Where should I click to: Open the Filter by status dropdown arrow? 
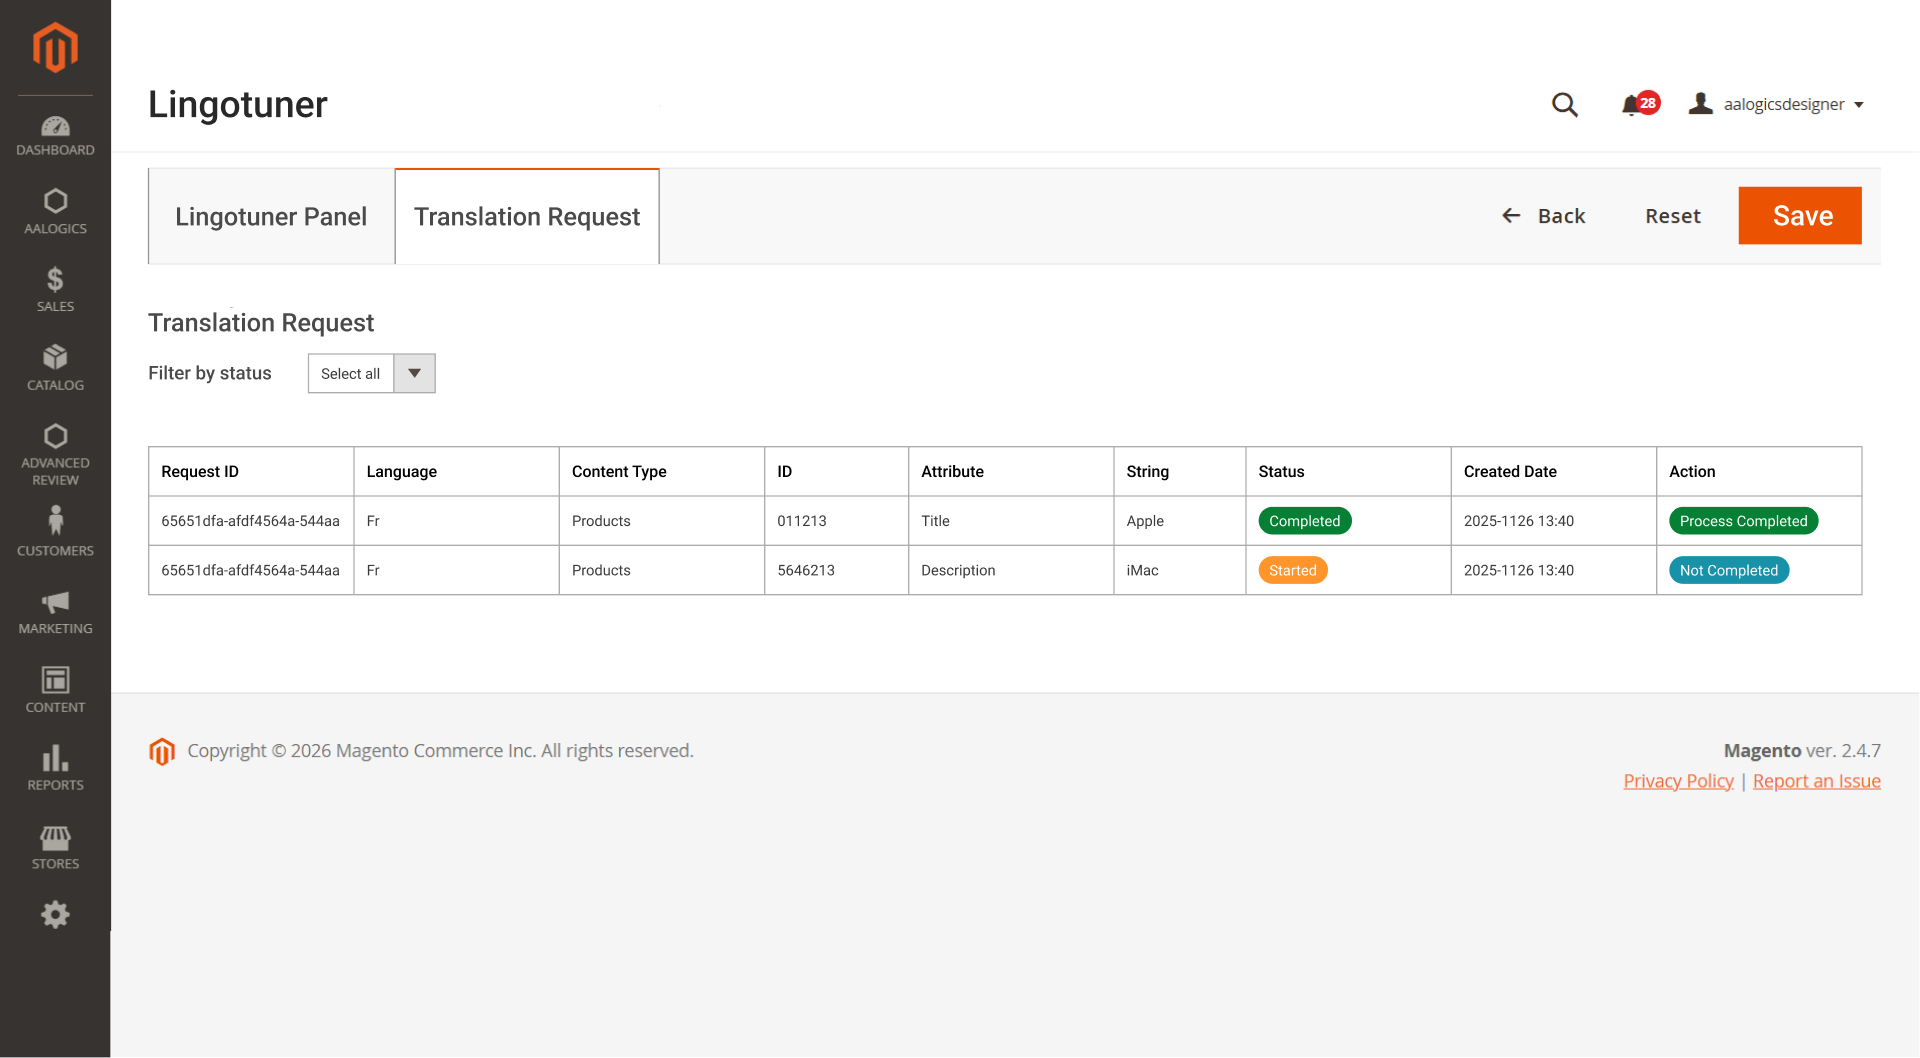coord(414,373)
